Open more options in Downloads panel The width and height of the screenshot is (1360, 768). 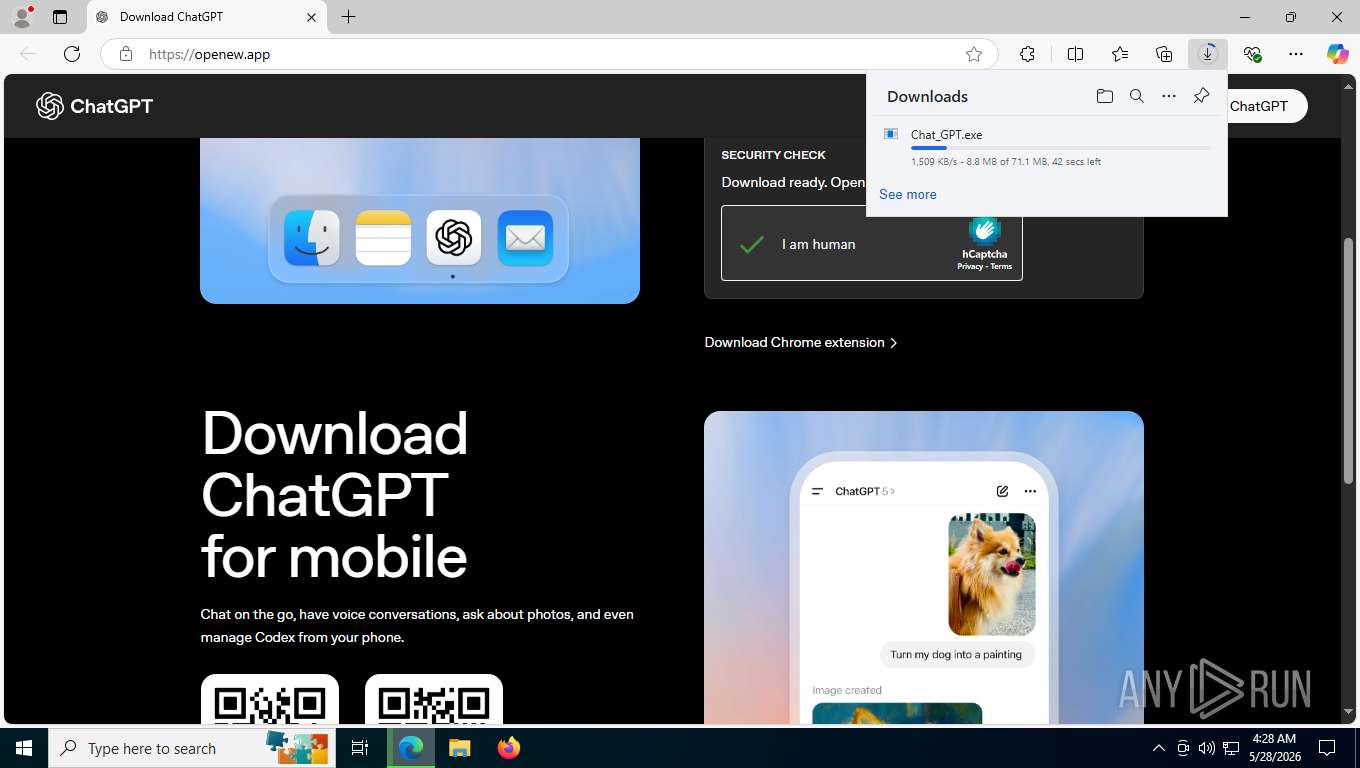(x=1168, y=96)
